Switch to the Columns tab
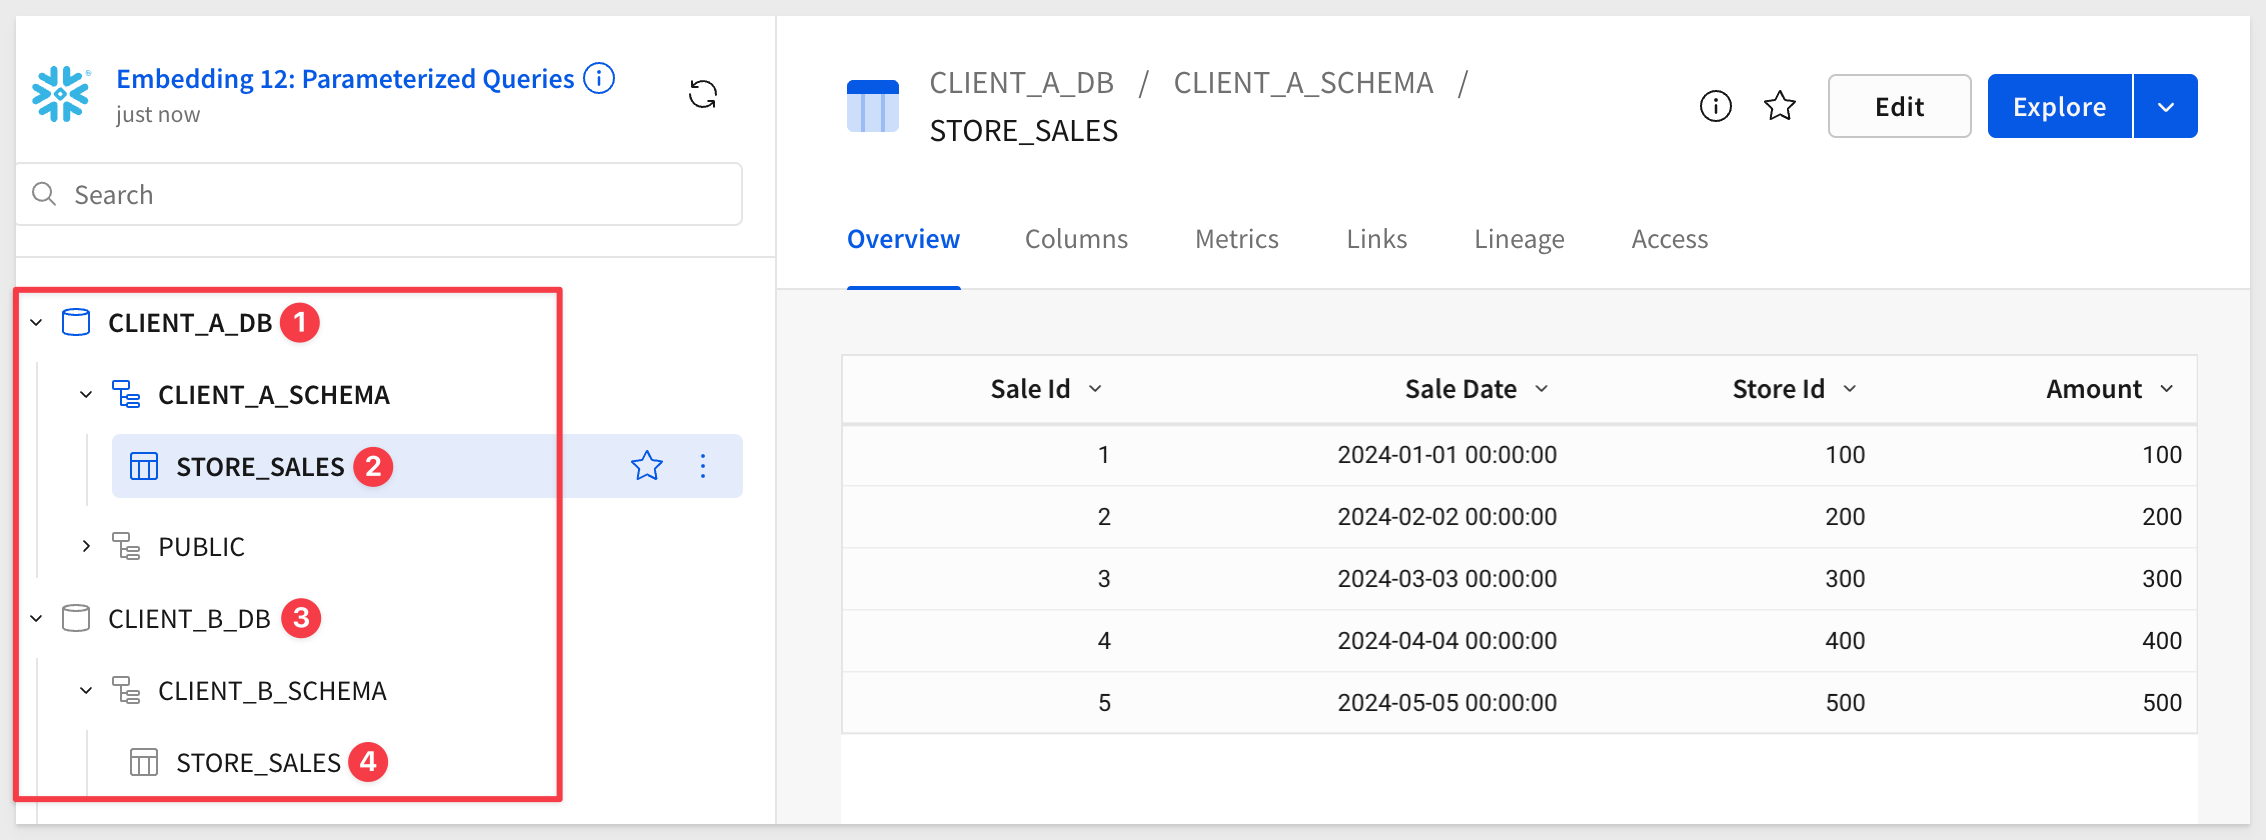This screenshot has width=2266, height=840. [x=1076, y=239]
